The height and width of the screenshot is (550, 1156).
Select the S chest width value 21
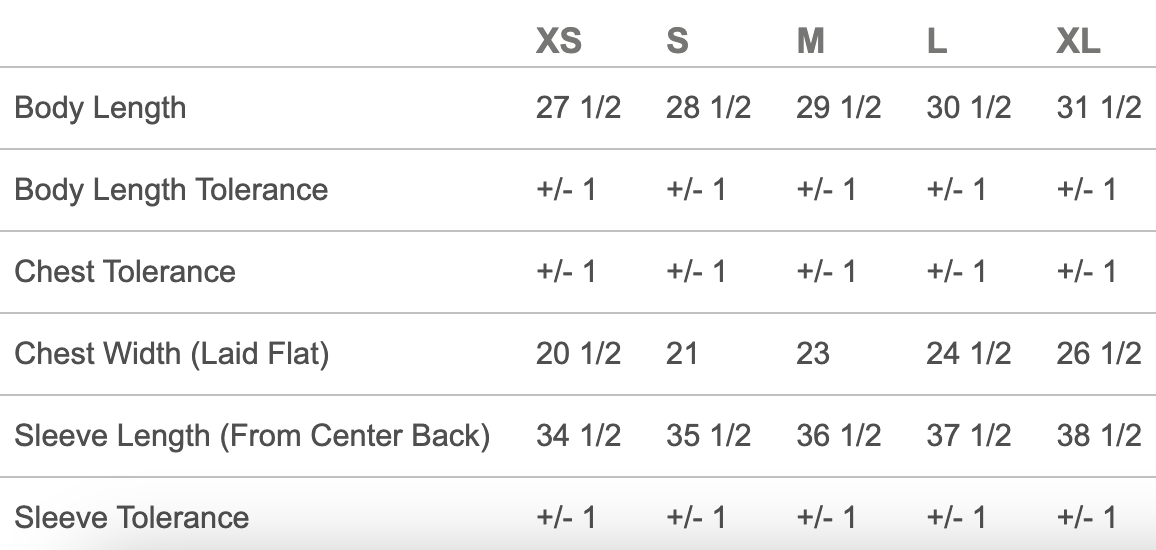point(682,354)
